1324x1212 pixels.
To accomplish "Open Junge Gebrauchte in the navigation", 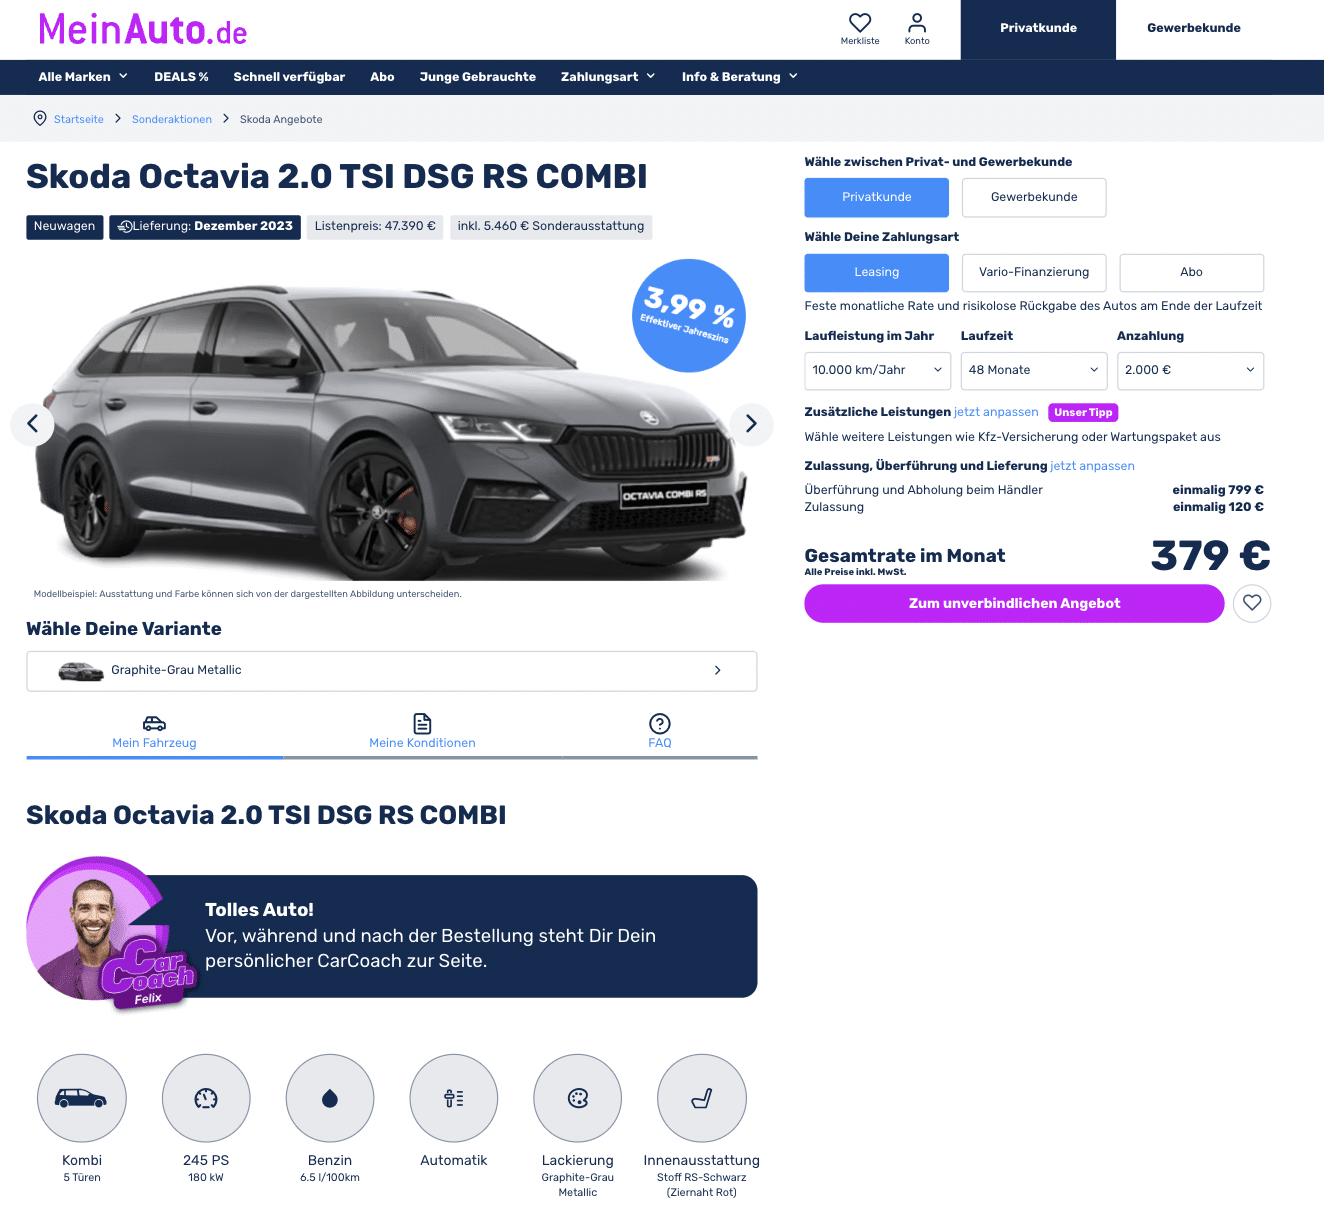I will [478, 77].
